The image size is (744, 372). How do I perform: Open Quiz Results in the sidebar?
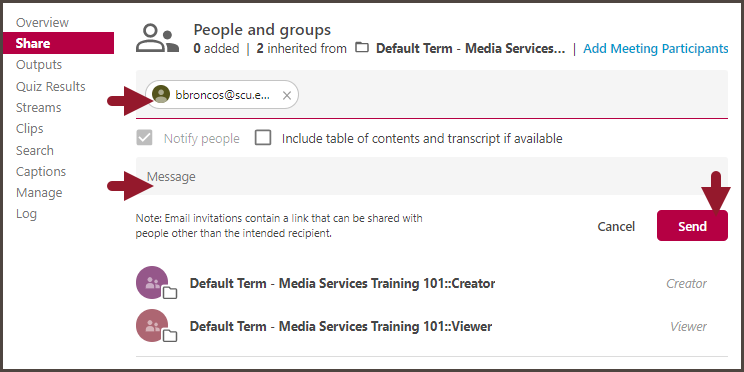51,86
